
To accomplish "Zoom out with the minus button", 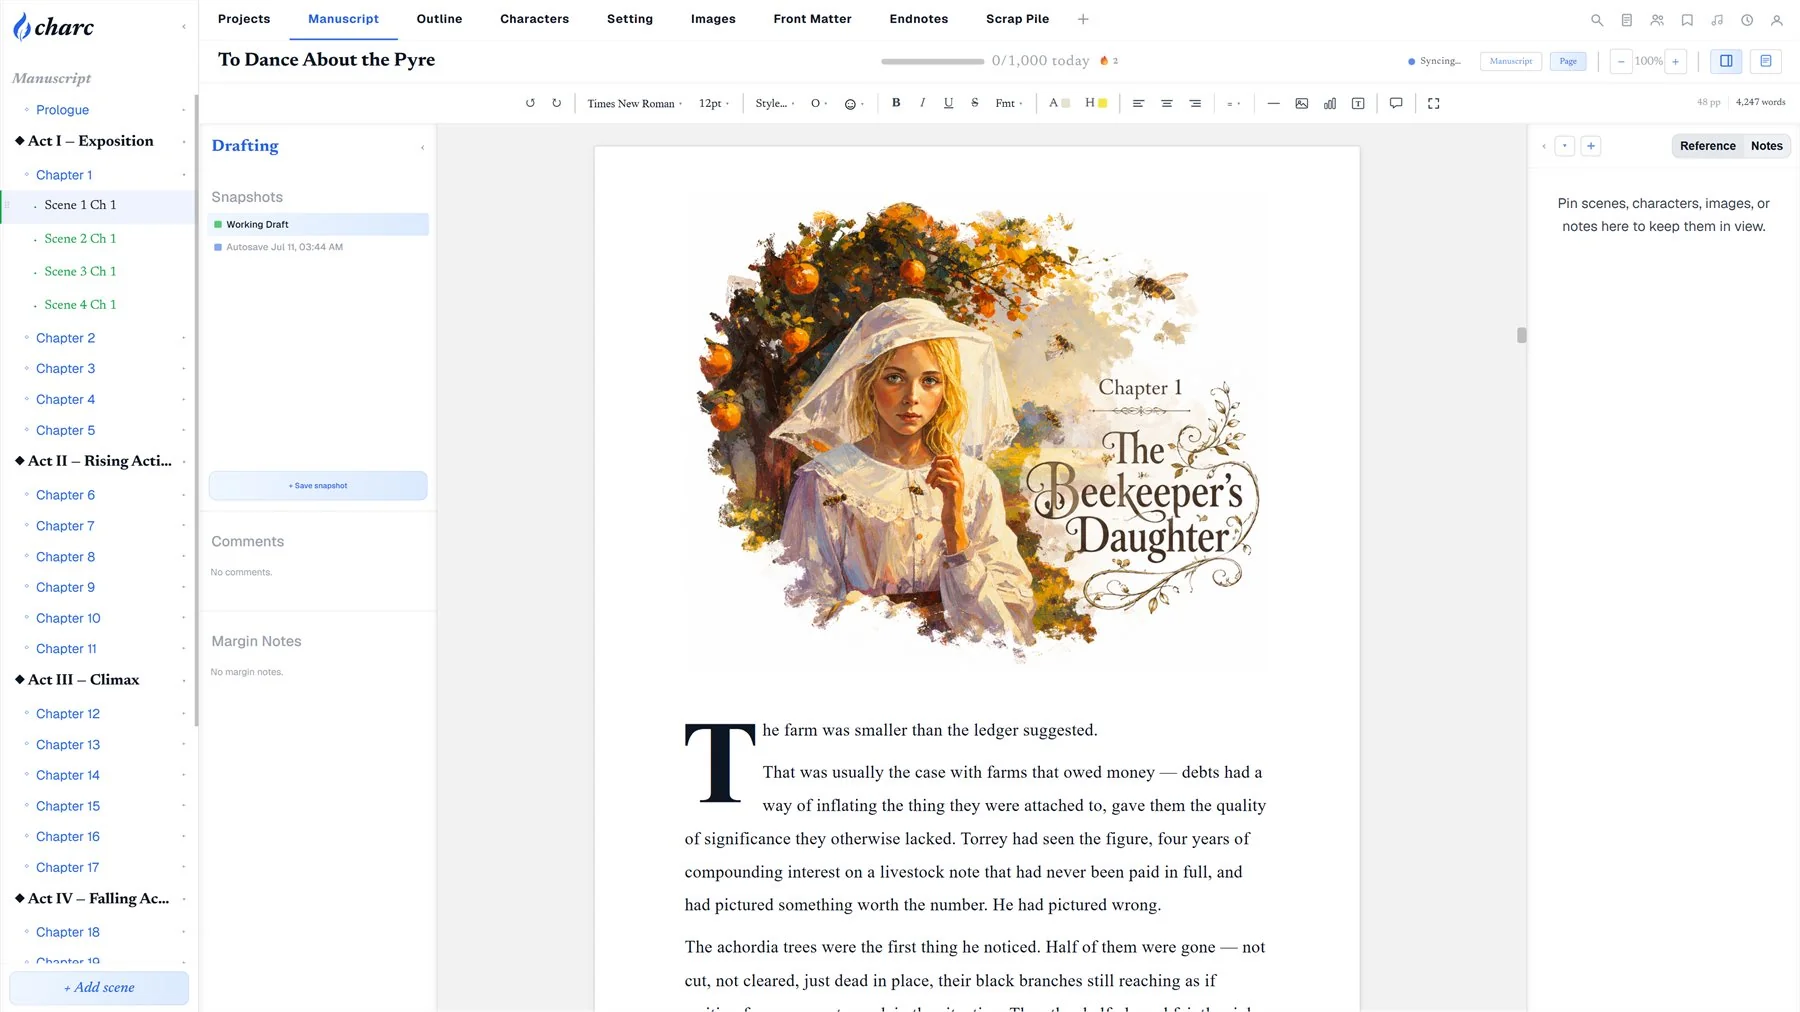I will (1621, 61).
